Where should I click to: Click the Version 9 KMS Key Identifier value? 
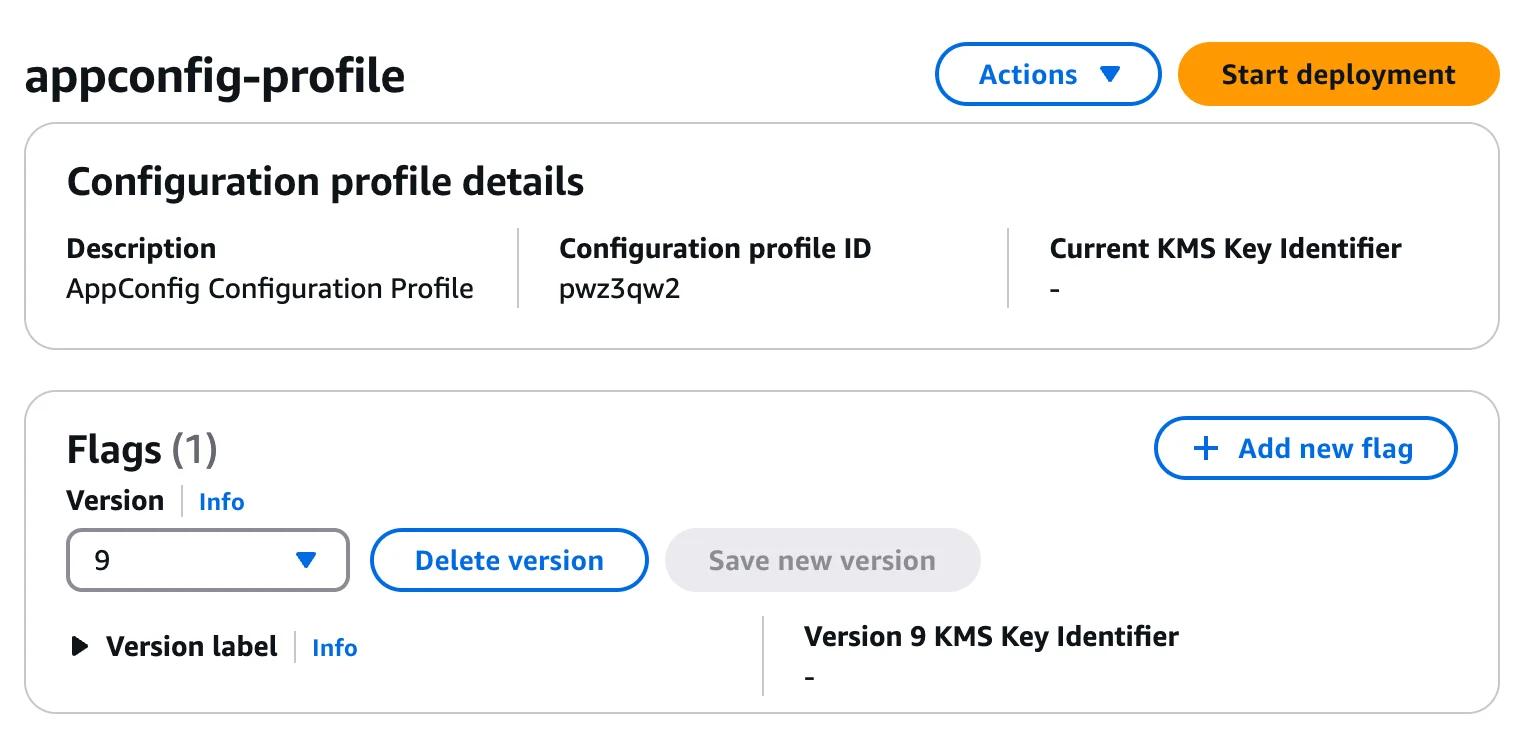(x=808, y=676)
